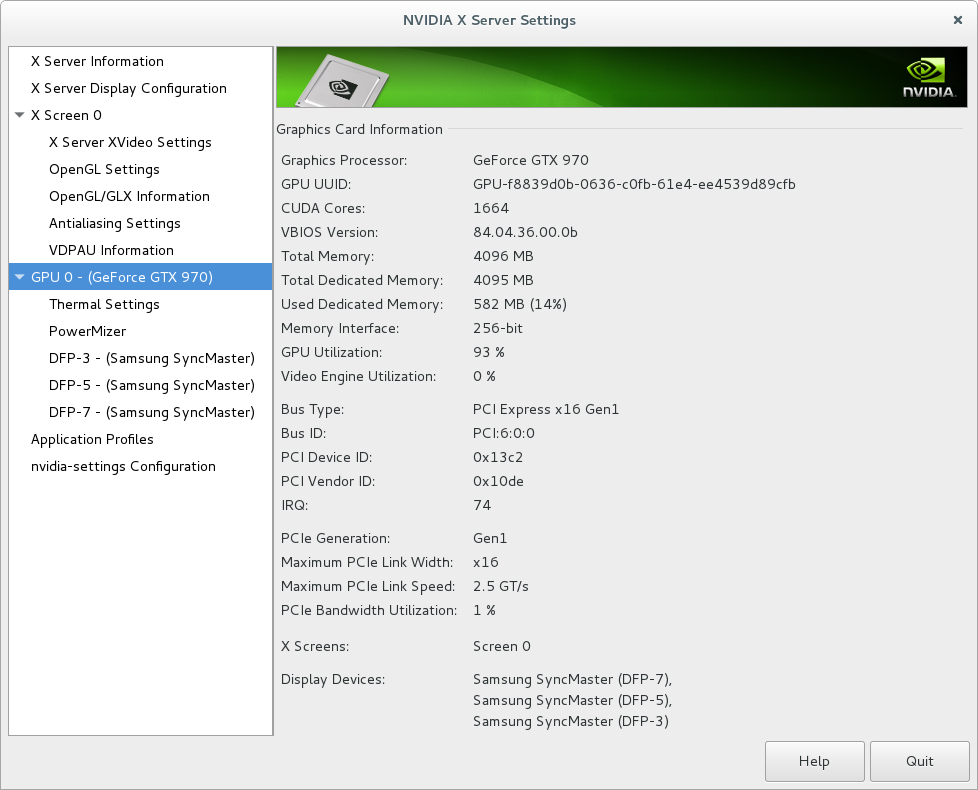The image size is (978, 790).
Task: Click the IRQ value 74
Action: pyautogui.click(x=482, y=506)
